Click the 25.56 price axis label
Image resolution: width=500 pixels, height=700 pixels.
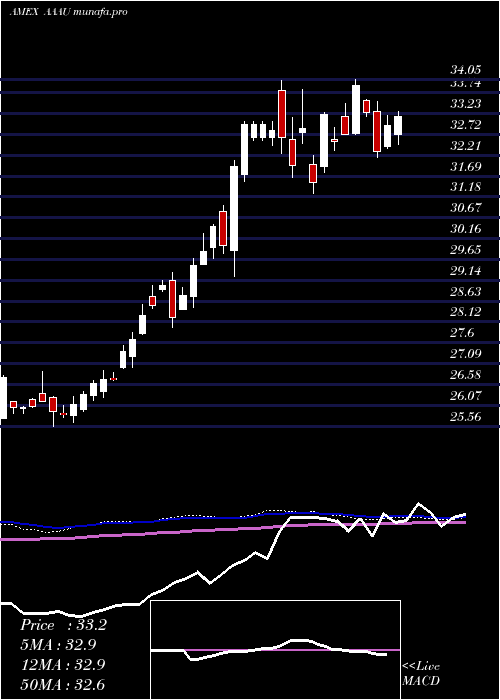click(x=465, y=417)
